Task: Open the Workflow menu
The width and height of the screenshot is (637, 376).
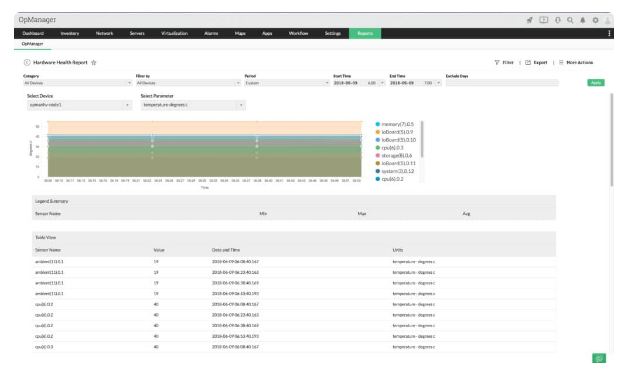Action: (298, 33)
